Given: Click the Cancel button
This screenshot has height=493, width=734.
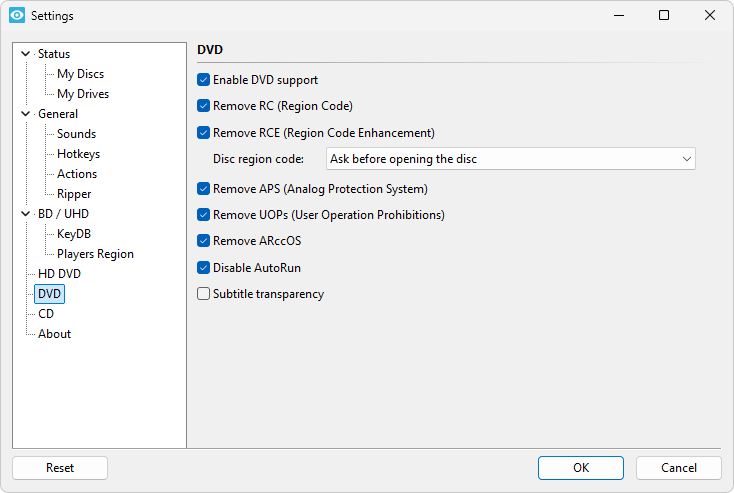Looking at the screenshot, I should 679,468.
